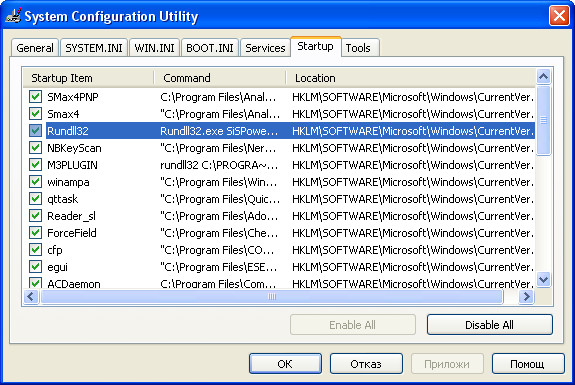Toggle the egui startup checkbox
Viewport: 575px width, 385px height.
click(35, 267)
